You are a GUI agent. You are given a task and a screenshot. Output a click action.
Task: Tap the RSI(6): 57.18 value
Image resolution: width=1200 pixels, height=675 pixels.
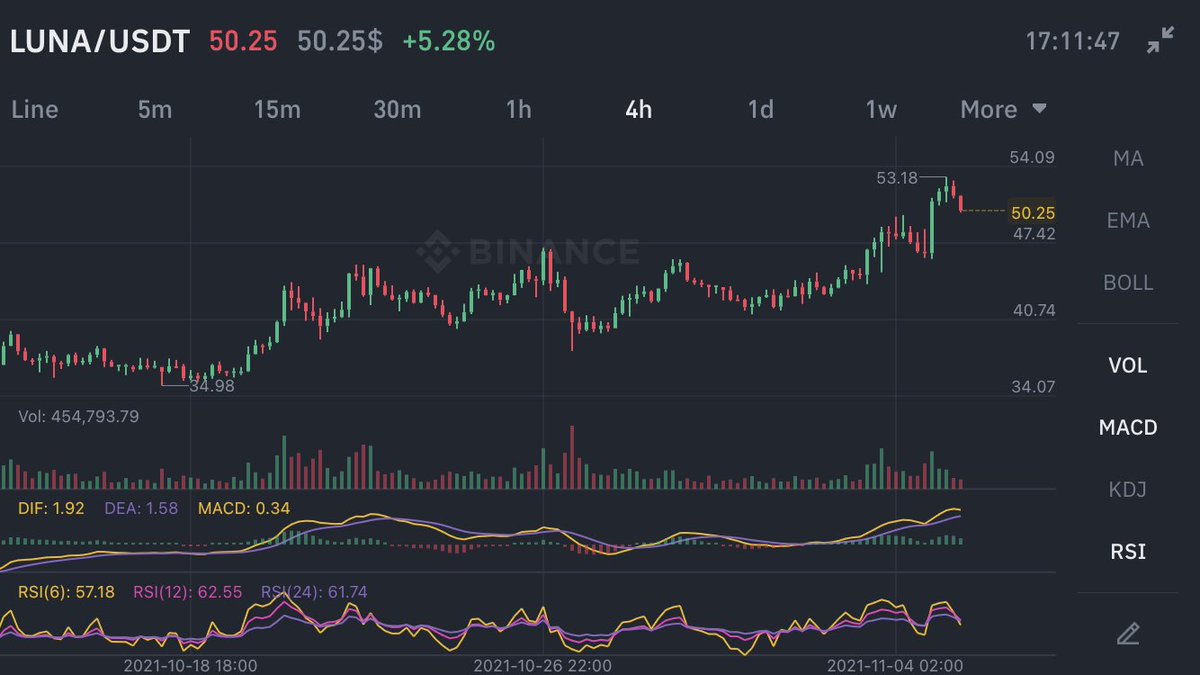pos(65,592)
